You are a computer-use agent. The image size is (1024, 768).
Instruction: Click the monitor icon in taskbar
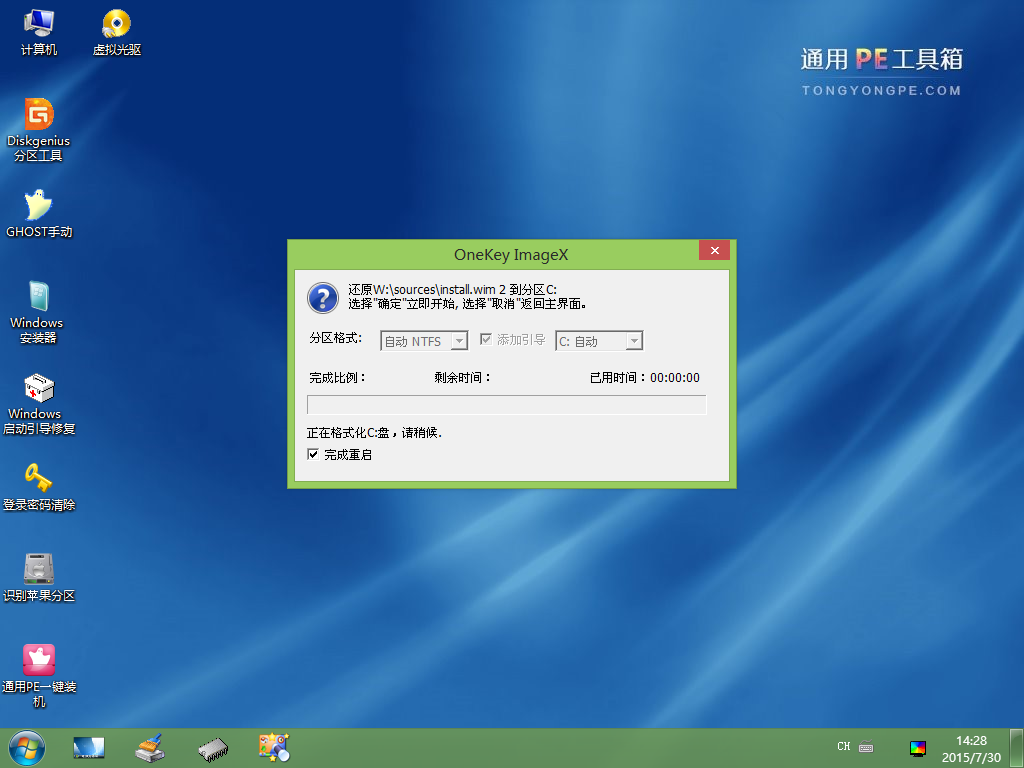pos(88,748)
